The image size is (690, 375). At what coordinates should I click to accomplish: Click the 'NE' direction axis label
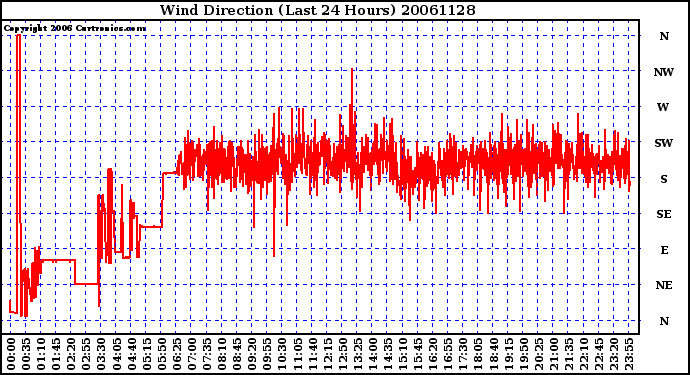point(664,286)
